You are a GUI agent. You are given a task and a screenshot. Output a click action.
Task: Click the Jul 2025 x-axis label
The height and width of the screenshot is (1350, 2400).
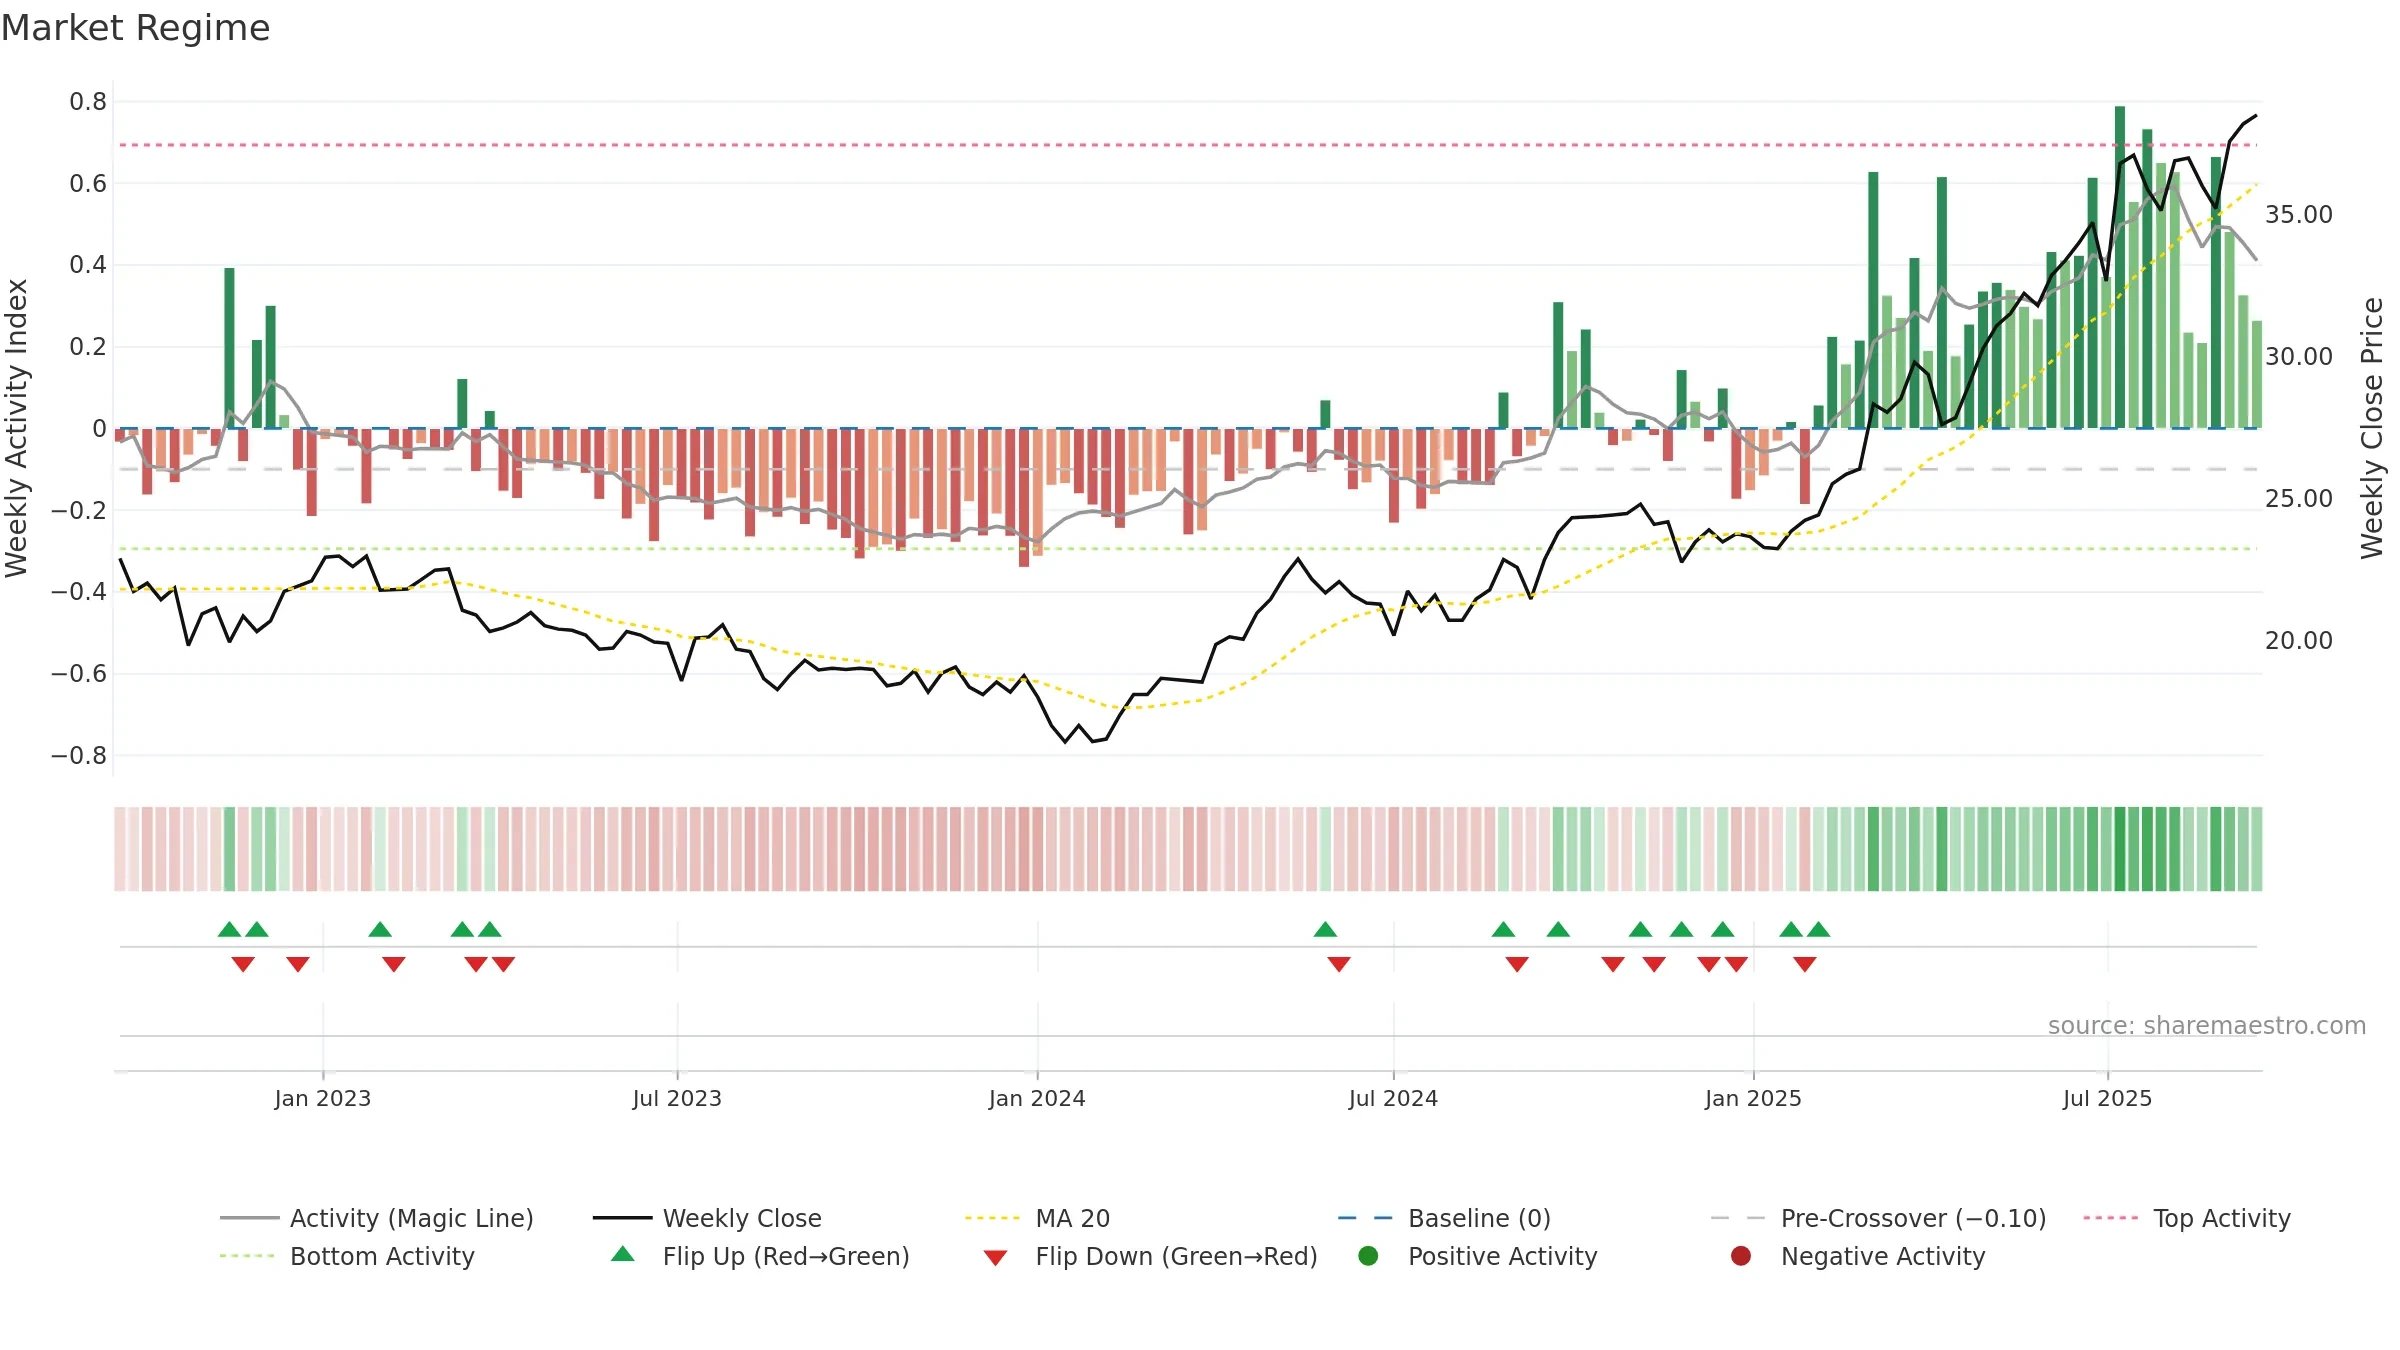[x=2107, y=1098]
